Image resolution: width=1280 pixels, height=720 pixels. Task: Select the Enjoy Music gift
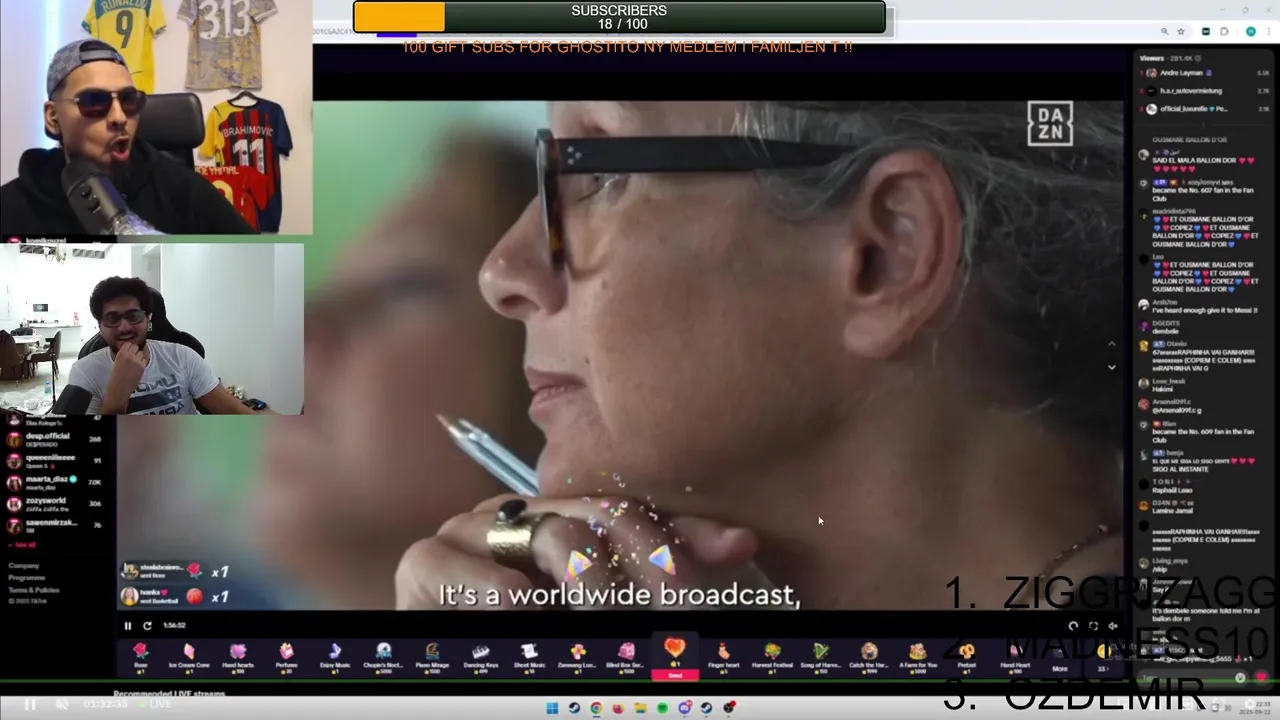pyautogui.click(x=335, y=656)
